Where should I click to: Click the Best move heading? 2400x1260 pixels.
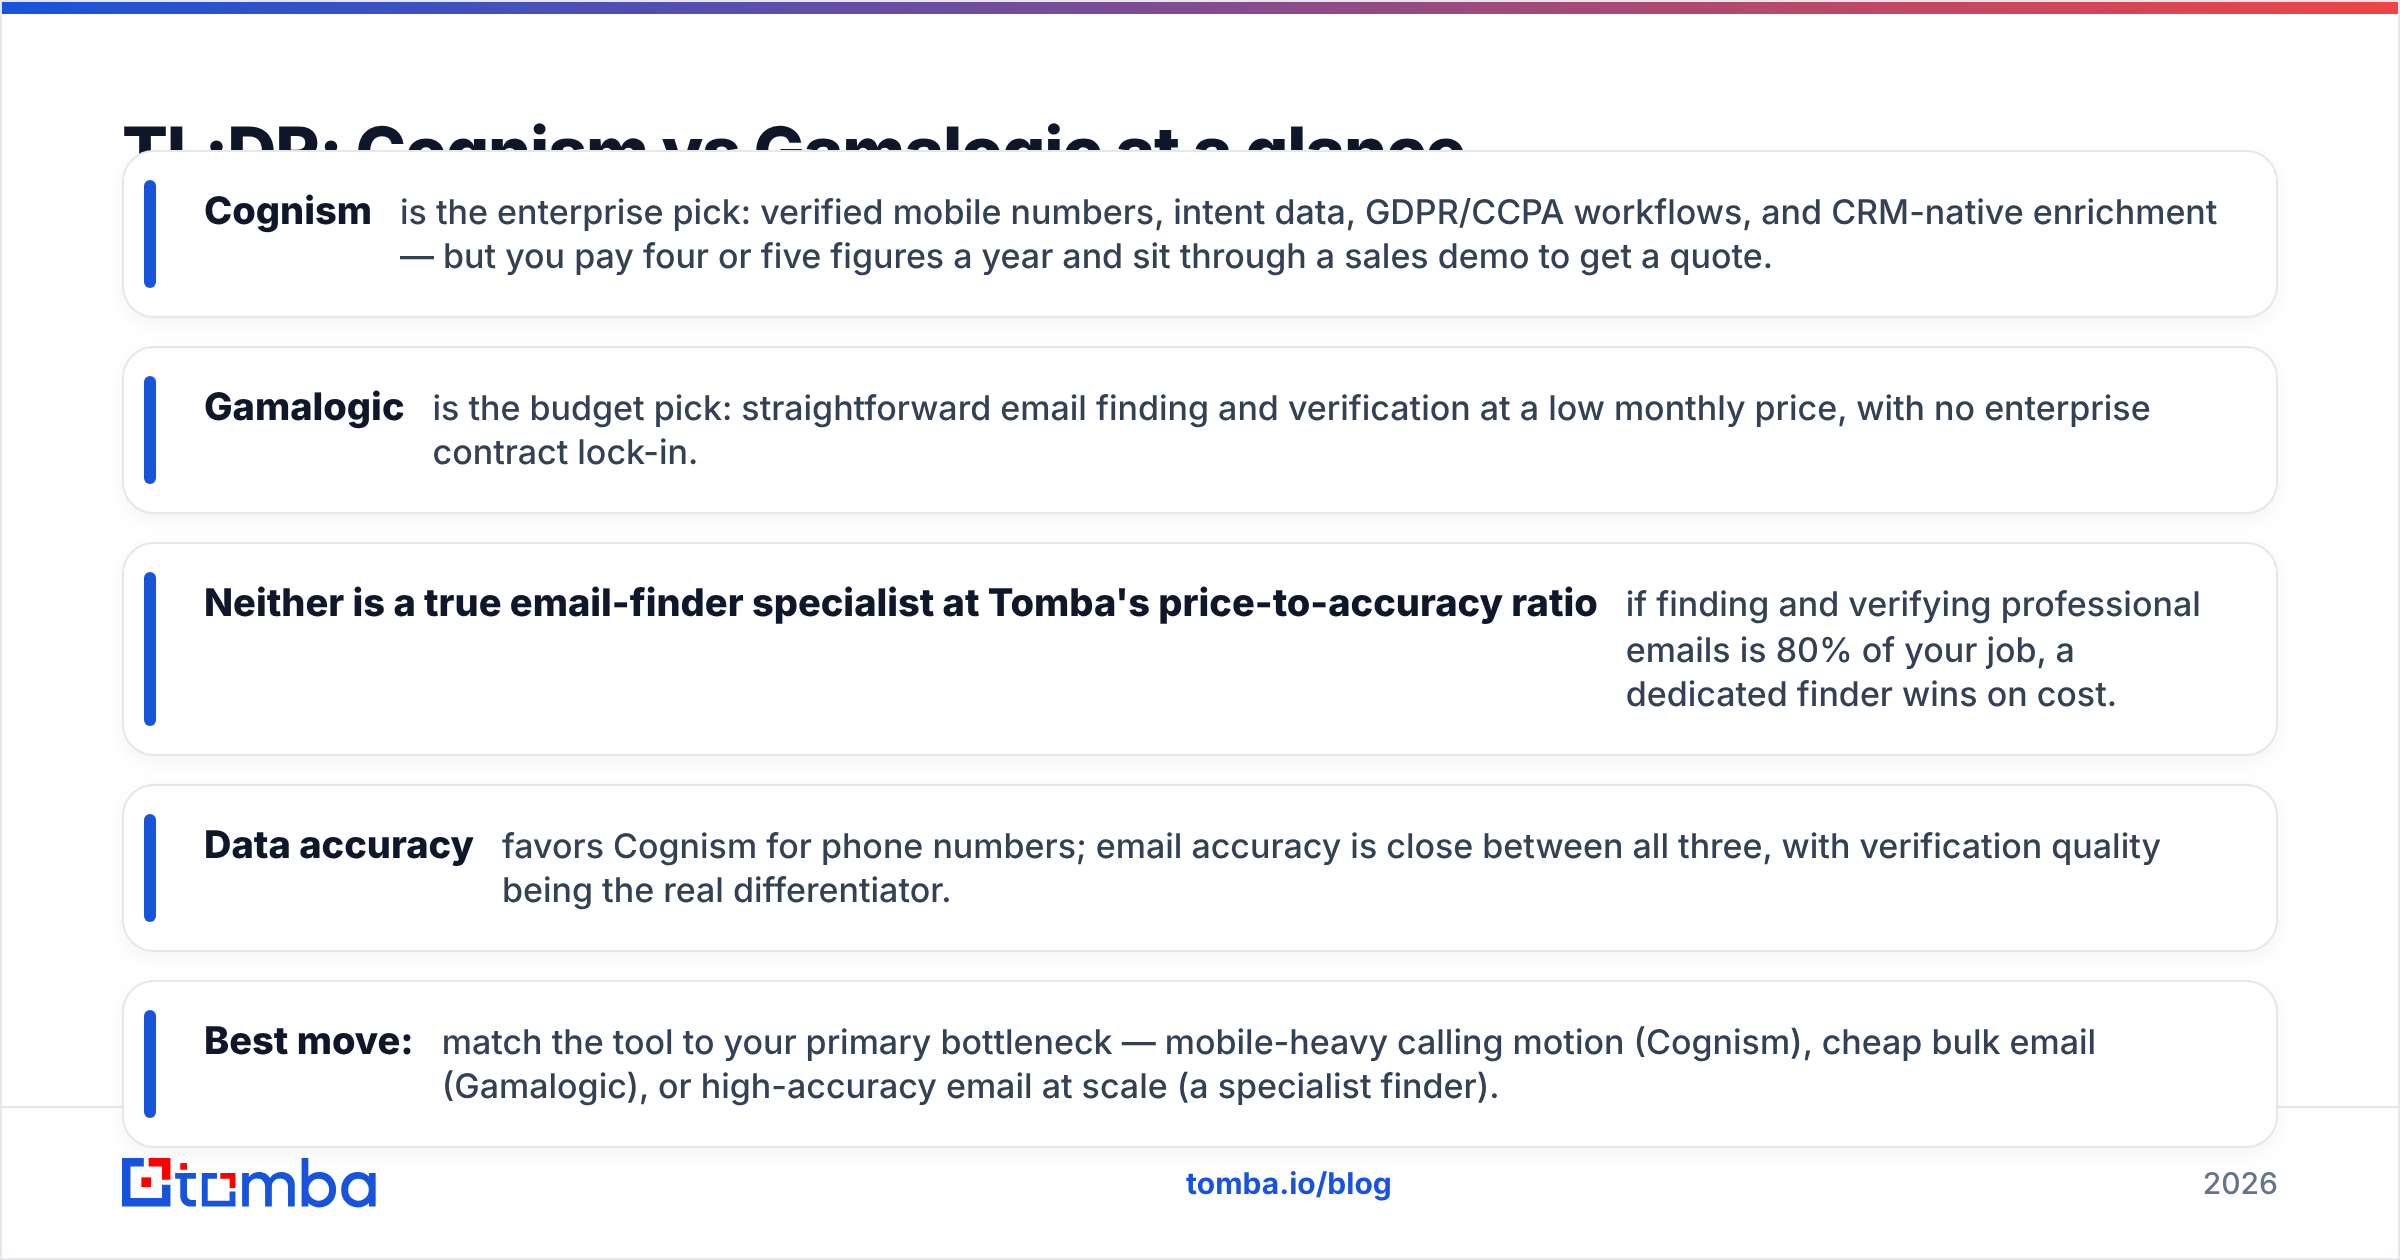tap(308, 1042)
